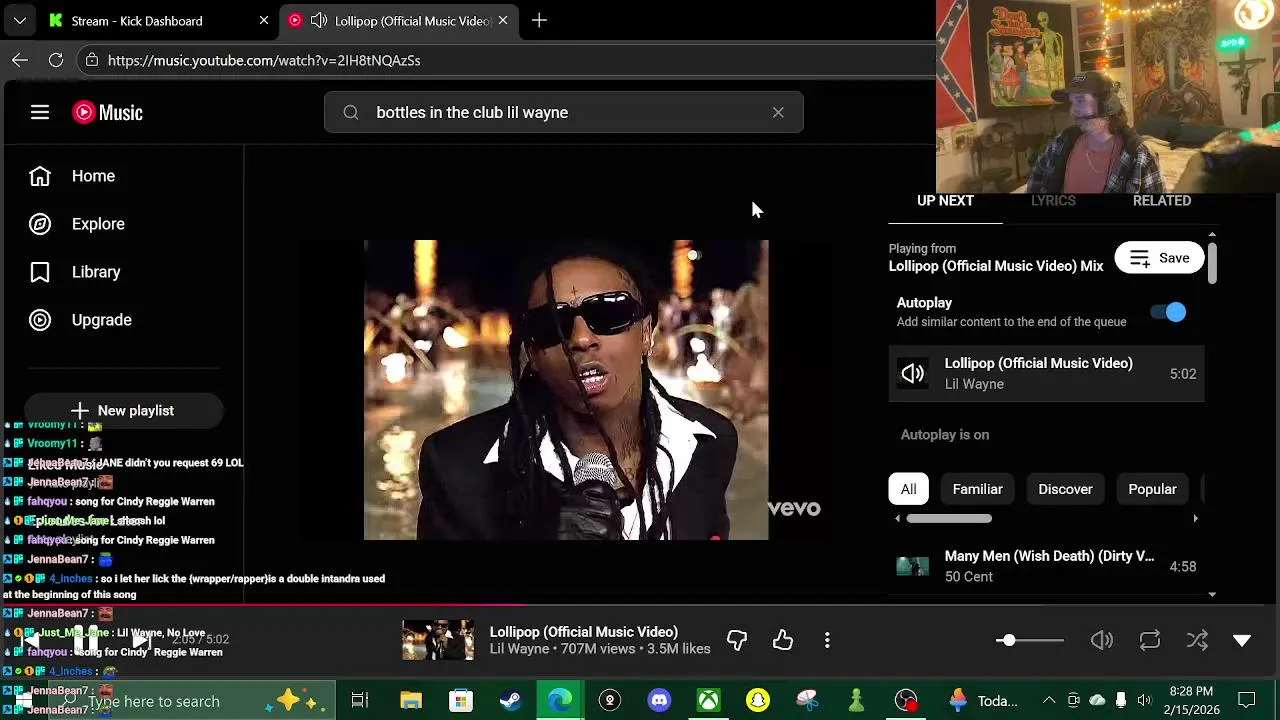
Task: Open Xbox app from the taskbar
Action: pyautogui.click(x=708, y=700)
